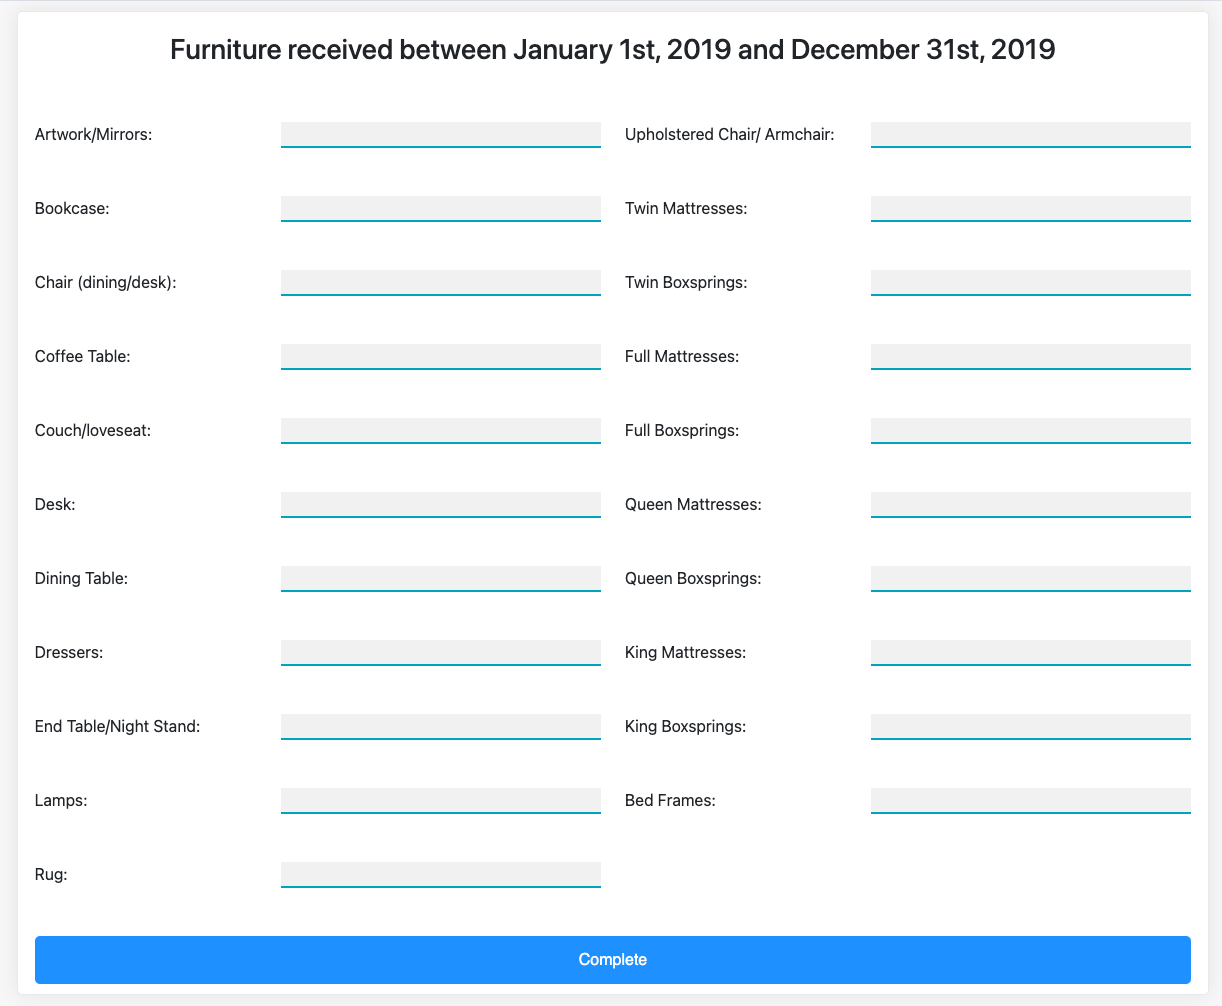Select the Couch/loveseat field
This screenshot has height=1006, width=1222.
click(441, 431)
